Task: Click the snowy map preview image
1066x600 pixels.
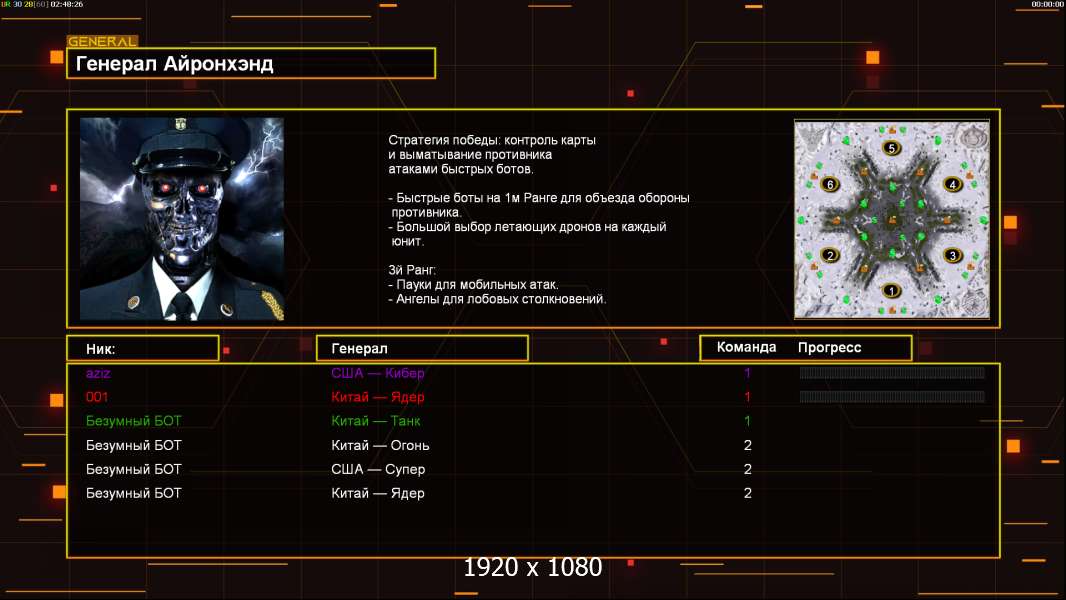Action: click(x=892, y=219)
